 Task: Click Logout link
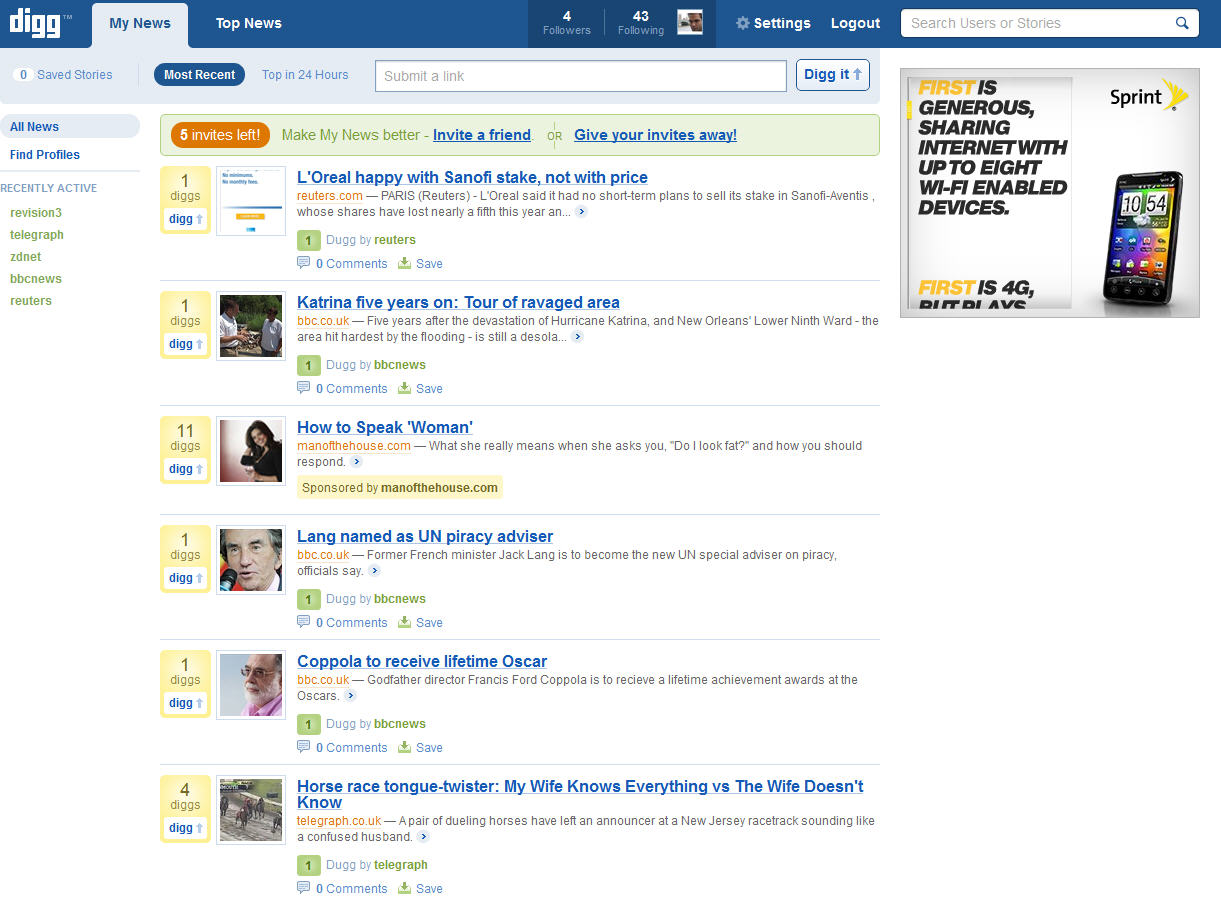pyautogui.click(x=856, y=23)
